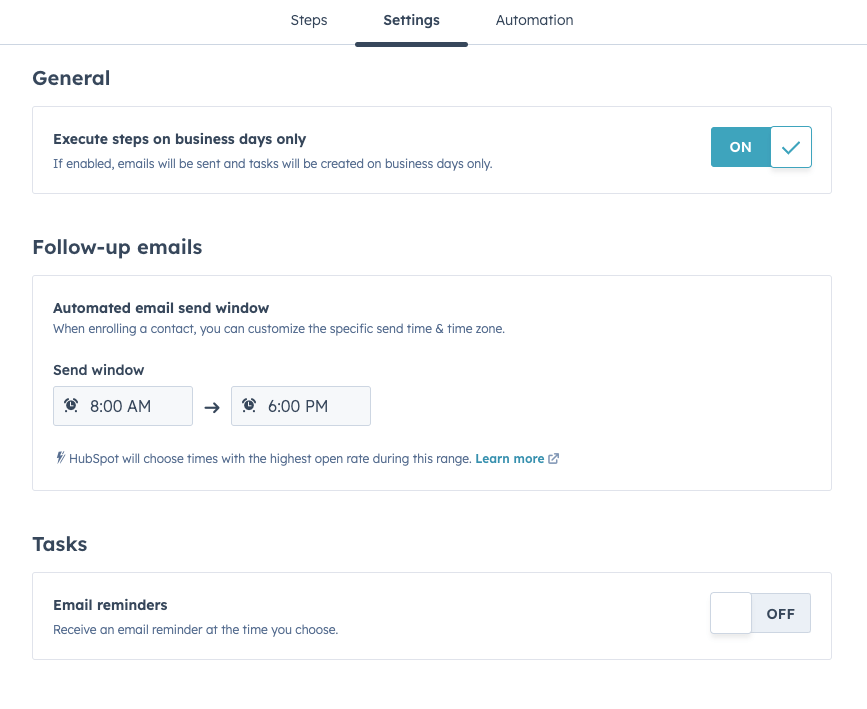Select the Settings tab
Image resolution: width=867 pixels, height=709 pixels.
[x=411, y=20]
